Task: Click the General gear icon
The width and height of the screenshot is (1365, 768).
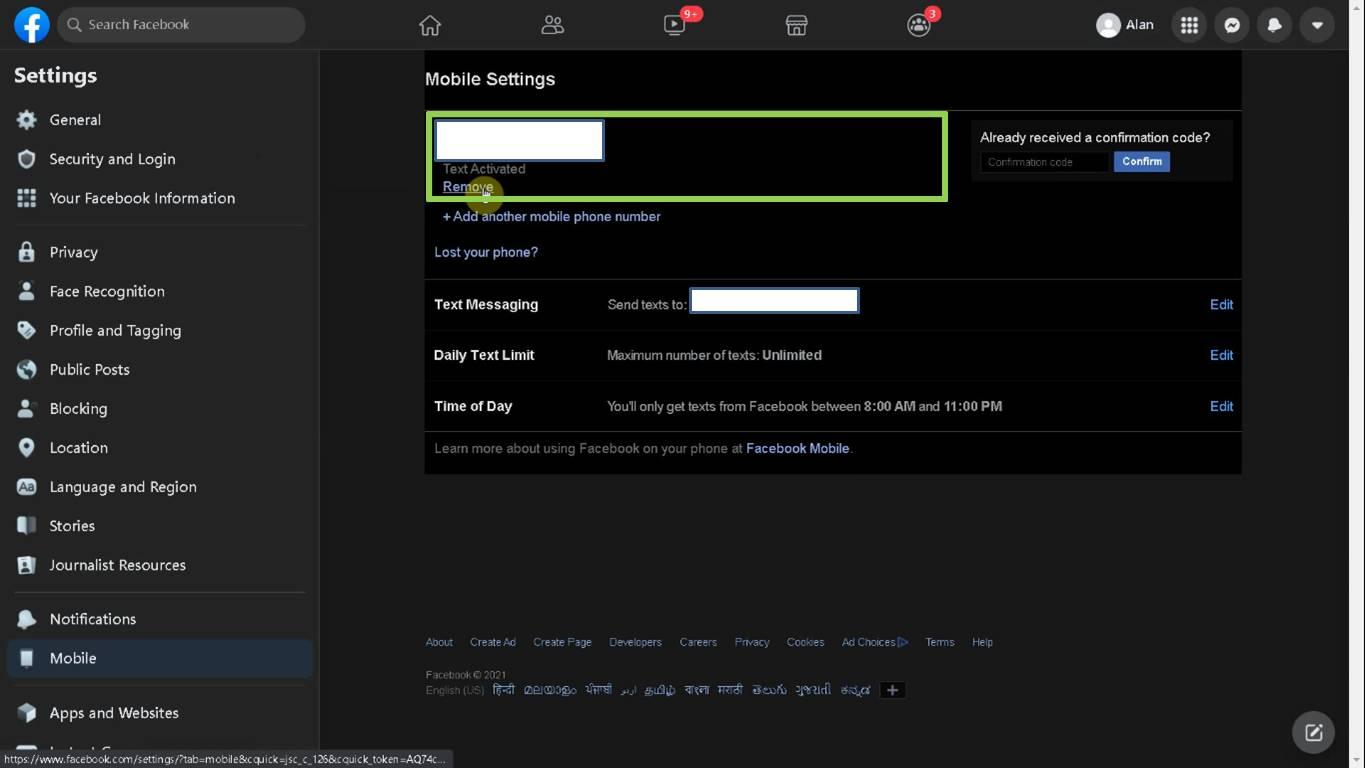Action: 27,120
